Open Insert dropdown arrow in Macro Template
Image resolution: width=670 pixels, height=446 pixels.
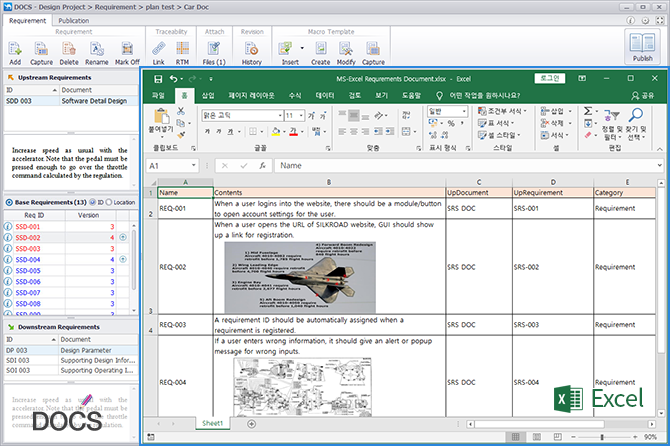pyautogui.click(x=302, y=48)
